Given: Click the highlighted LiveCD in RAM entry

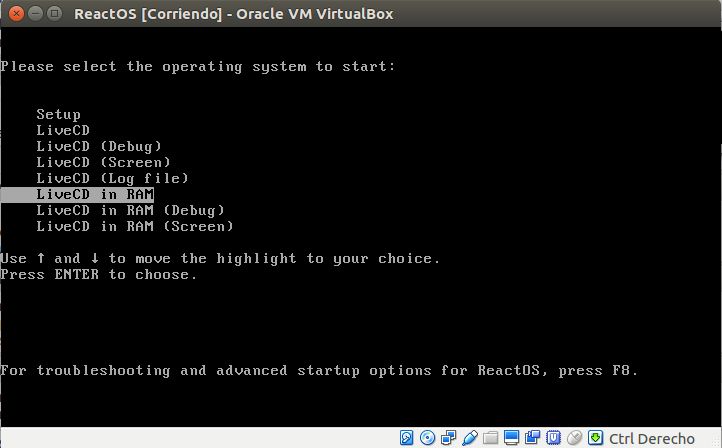Looking at the screenshot, I should [94, 194].
